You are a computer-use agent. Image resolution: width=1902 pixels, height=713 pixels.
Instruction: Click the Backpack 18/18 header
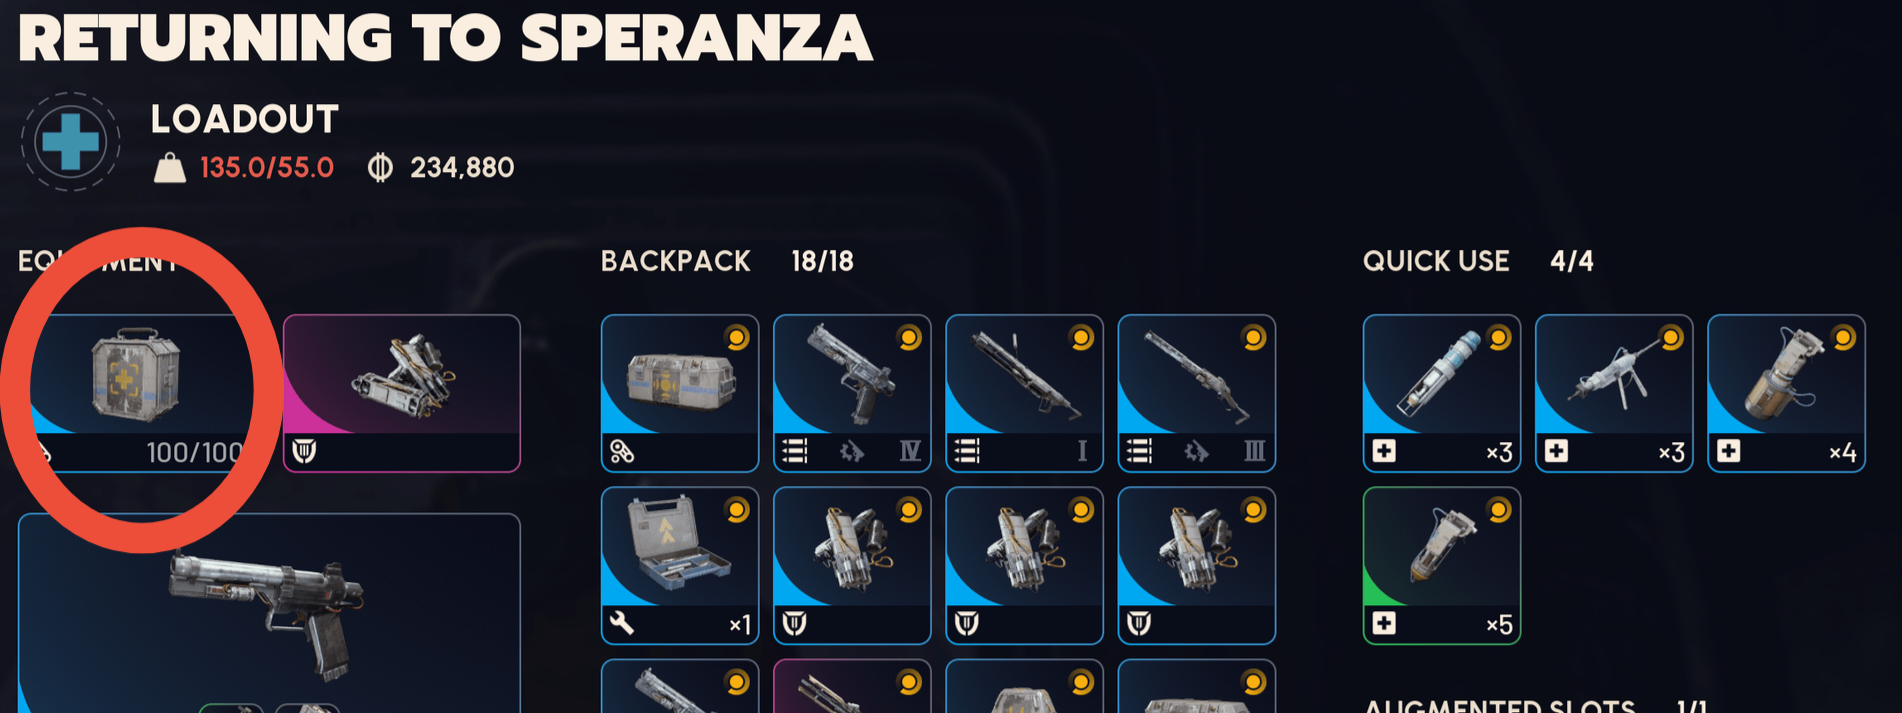(x=727, y=261)
